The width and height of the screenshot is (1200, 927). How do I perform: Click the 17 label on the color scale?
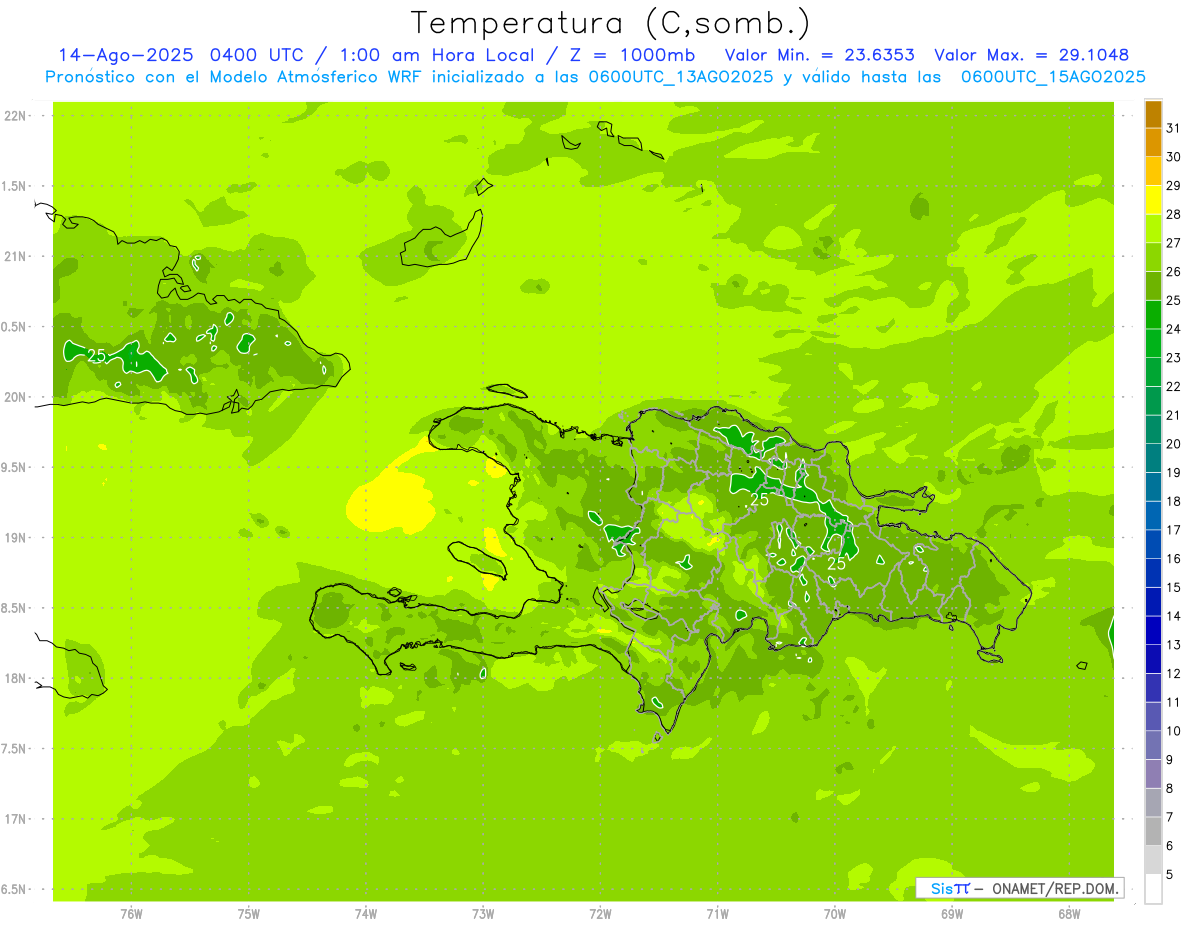pyautogui.click(x=1173, y=530)
